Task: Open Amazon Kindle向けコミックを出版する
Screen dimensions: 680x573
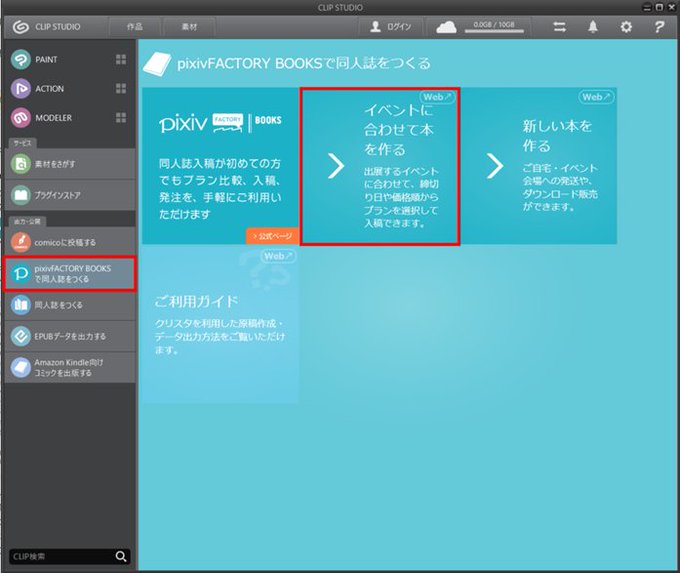Action: pos(70,367)
